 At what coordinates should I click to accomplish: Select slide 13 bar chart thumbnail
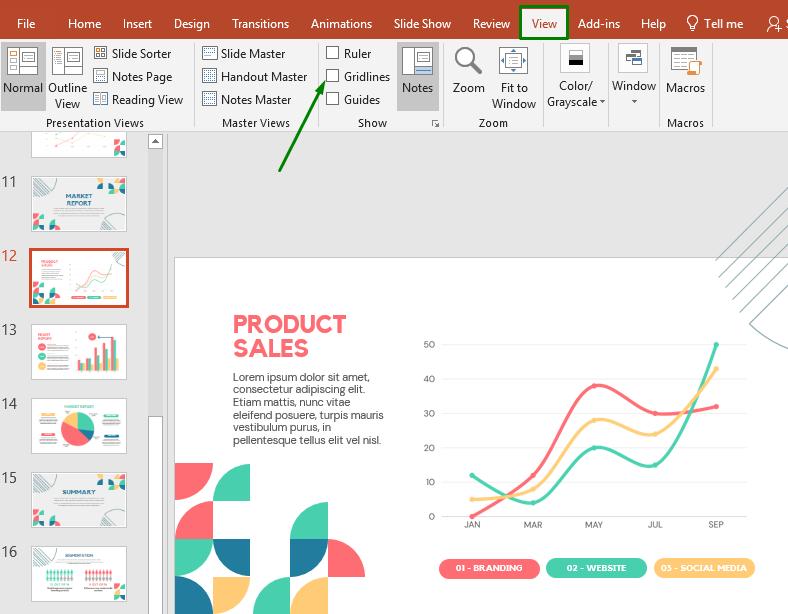tap(79, 352)
